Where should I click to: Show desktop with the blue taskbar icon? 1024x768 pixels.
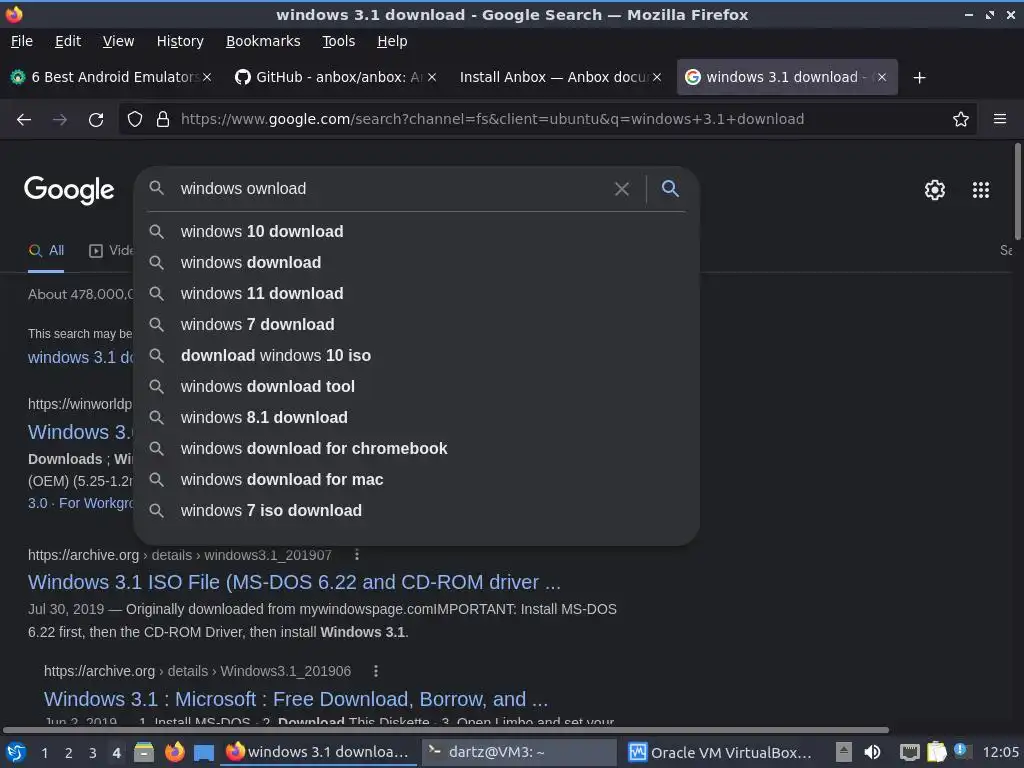click(x=204, y=753)
